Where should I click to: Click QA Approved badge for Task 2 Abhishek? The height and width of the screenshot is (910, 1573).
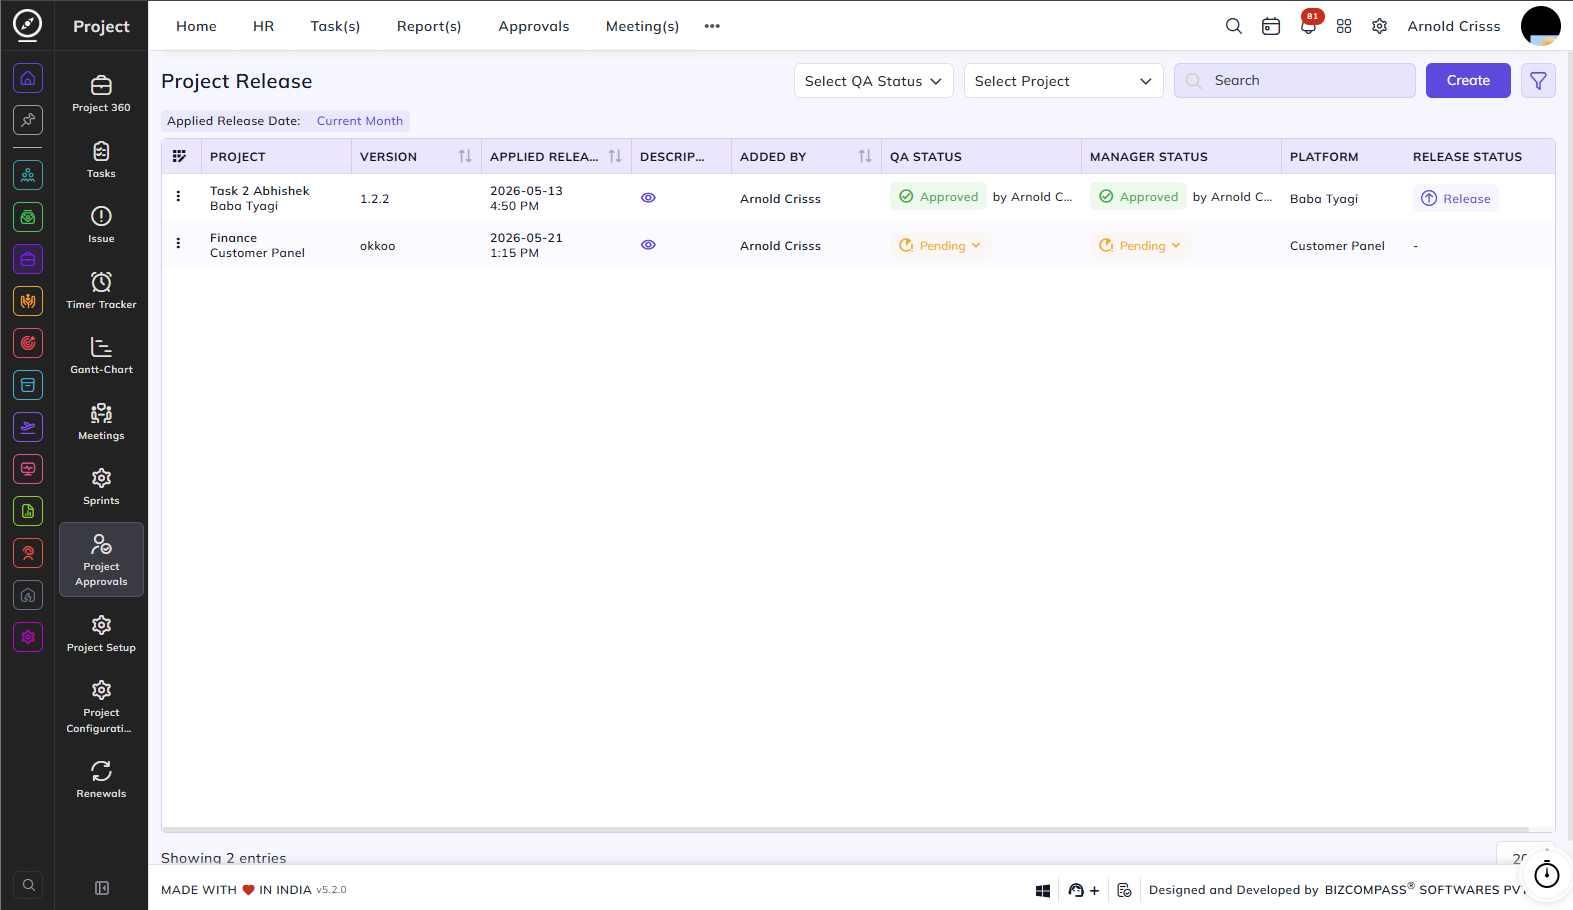938,197
